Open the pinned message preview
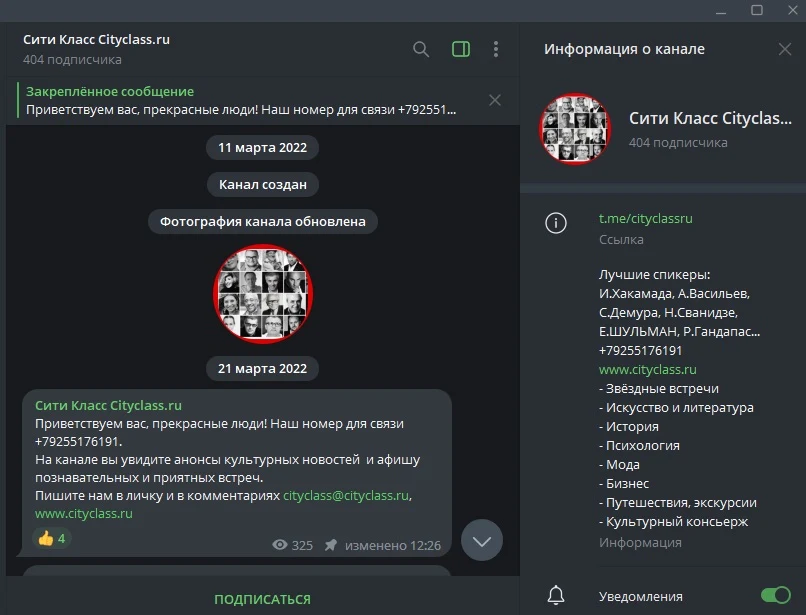 click(241, 101)
